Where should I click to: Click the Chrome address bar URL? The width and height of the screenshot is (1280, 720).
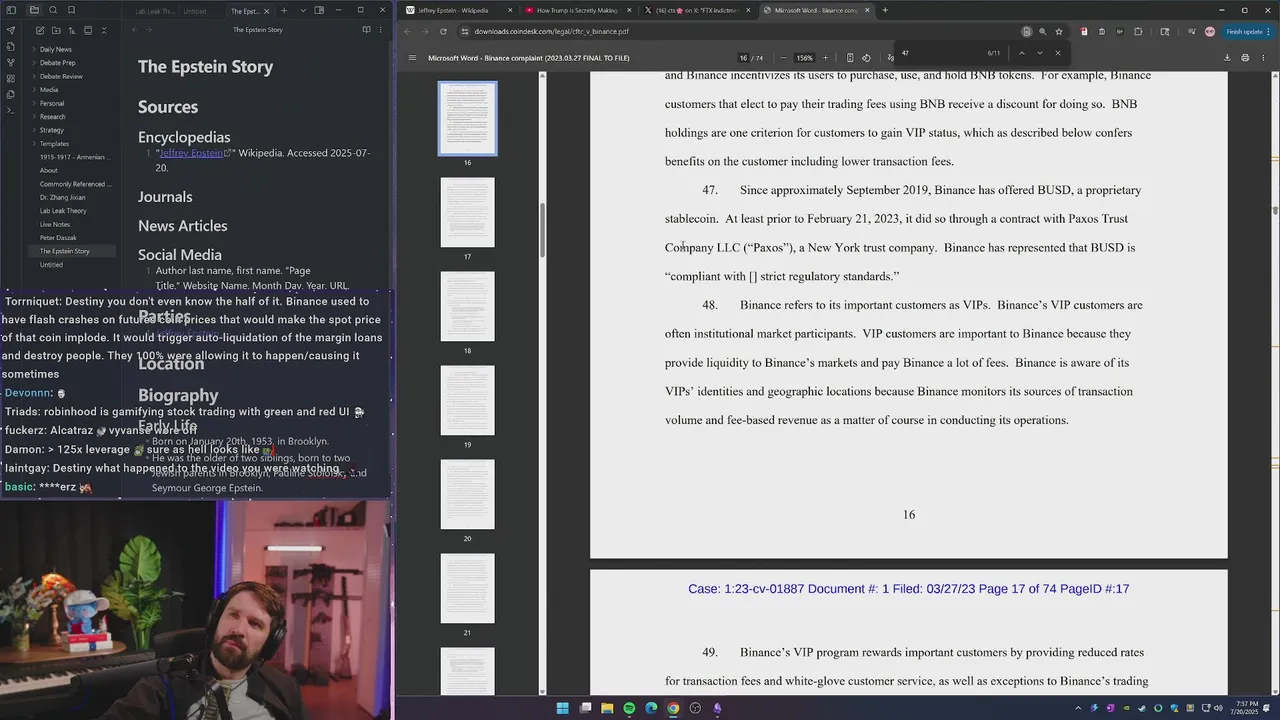click(x=551, y=31)
